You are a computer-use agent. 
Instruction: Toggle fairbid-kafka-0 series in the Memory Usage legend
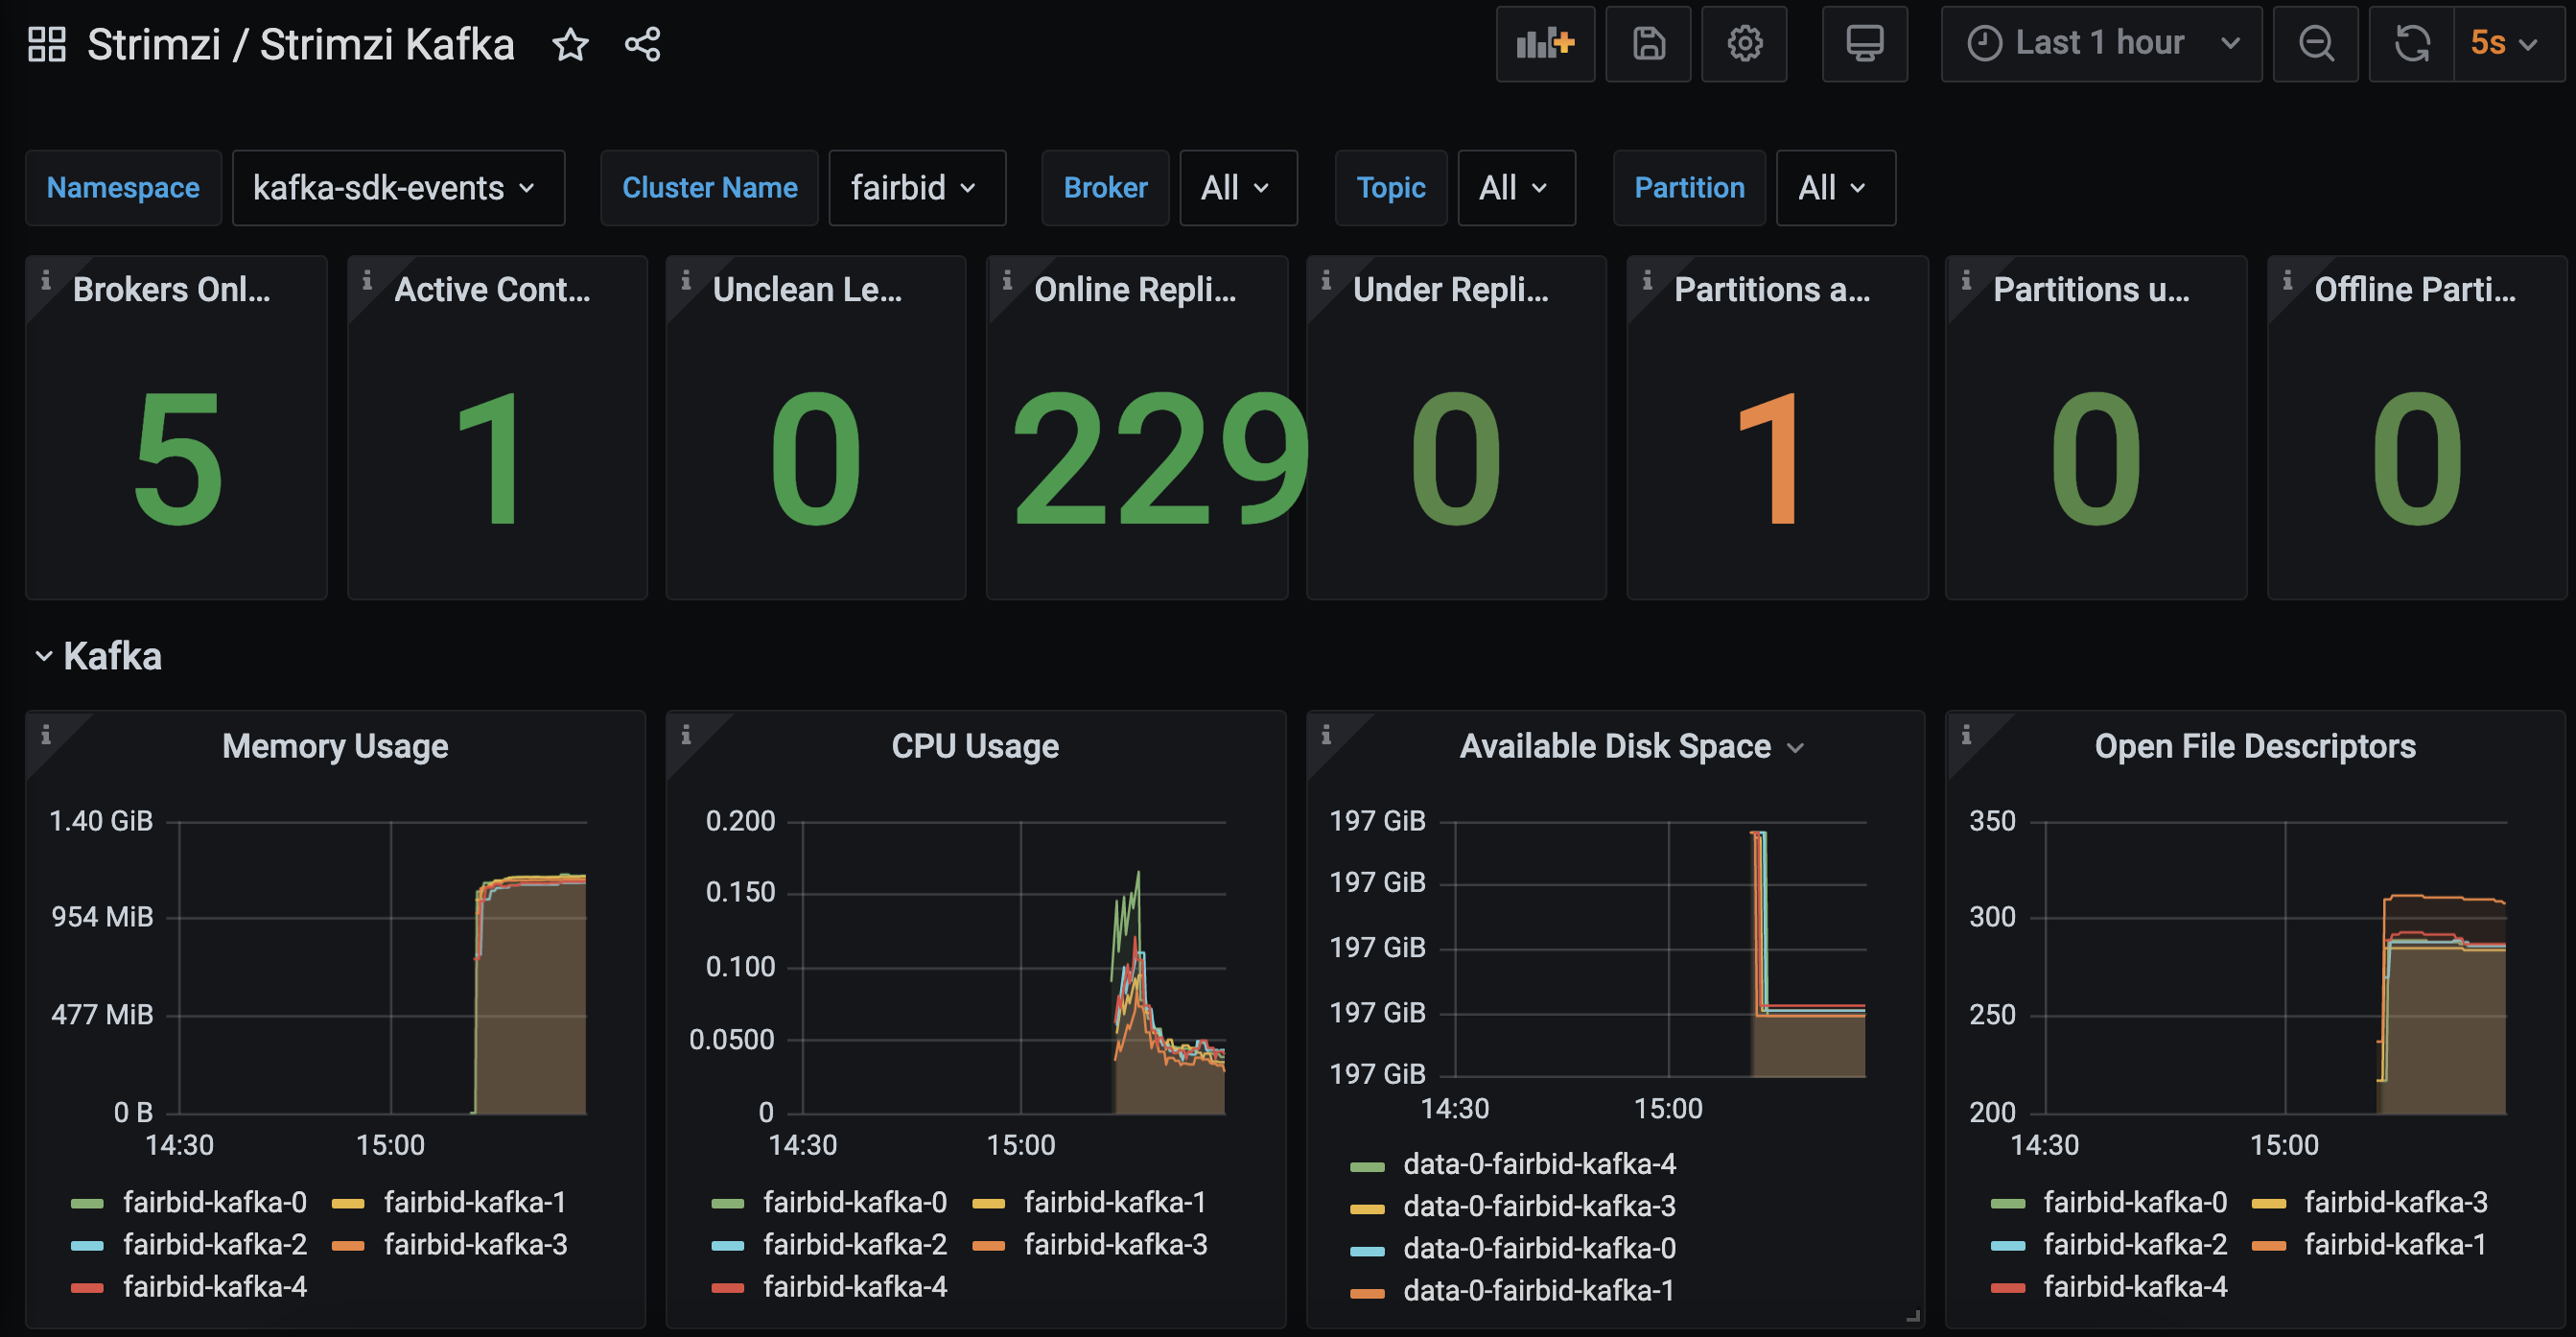click(214, 1202)
